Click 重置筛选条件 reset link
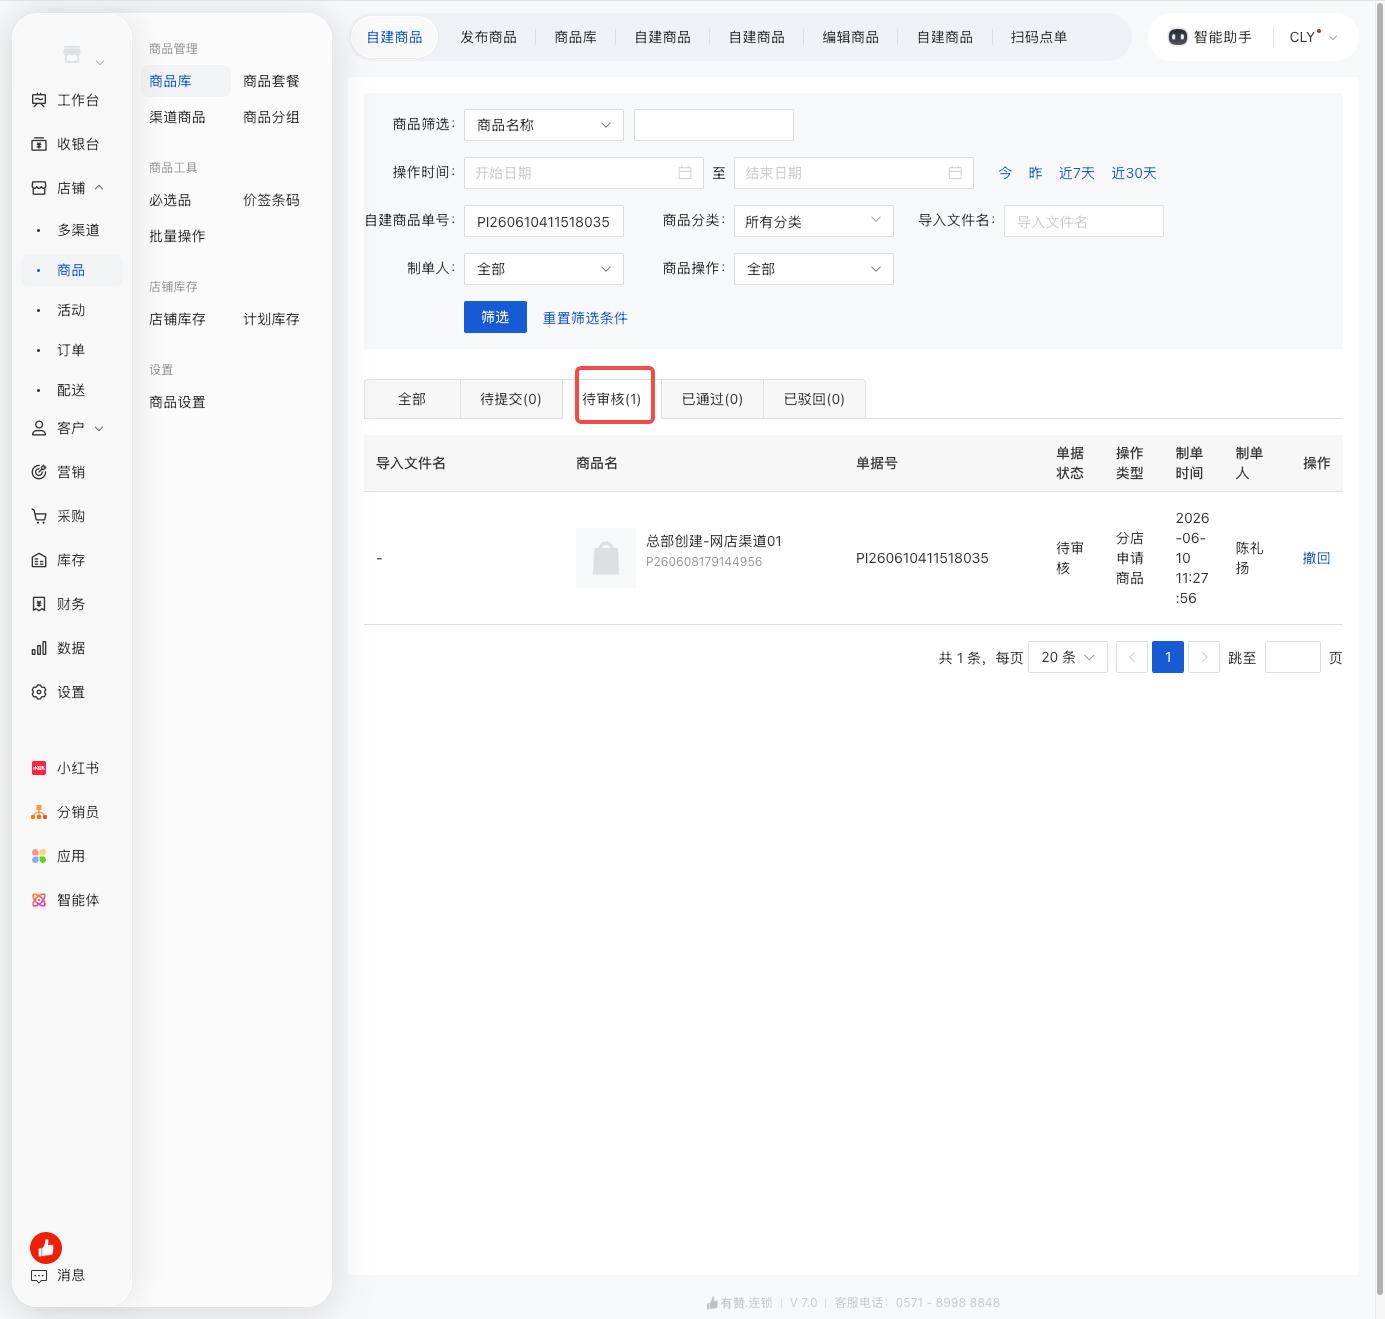The image size is (1385, 1319). point(585,318)
